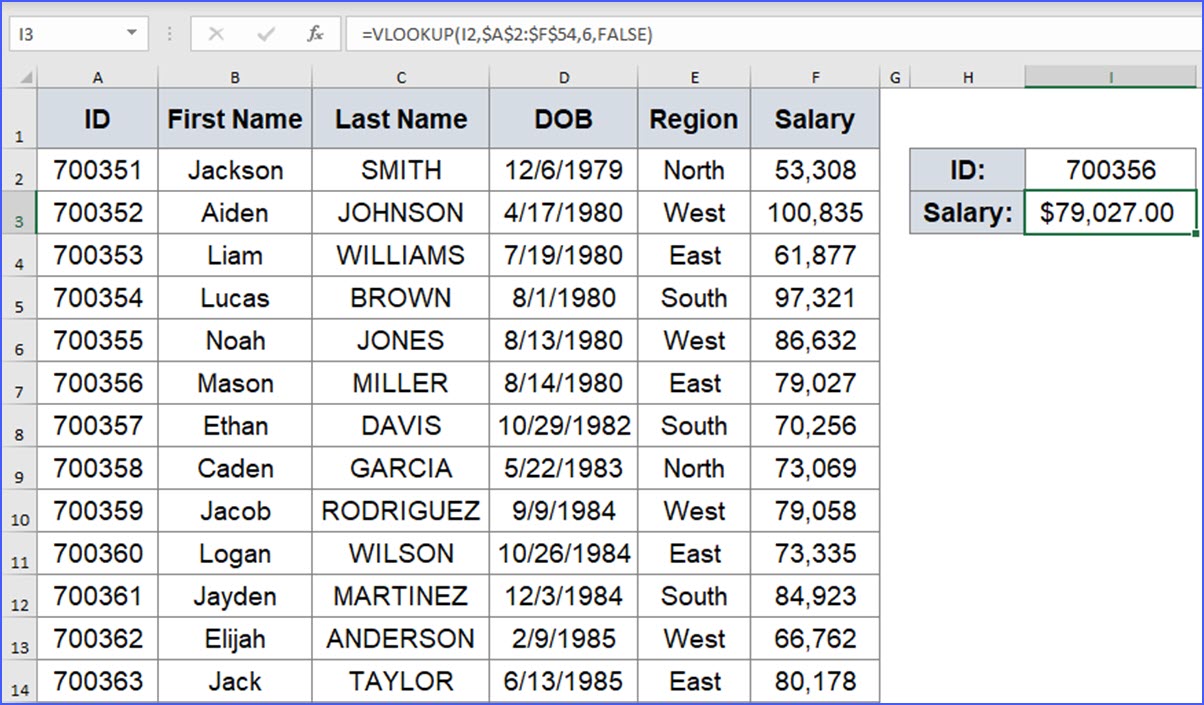The height and width of the screenshot is (705, 1204).
Task: Select the cell showing $79,027.00
Action: pyautogui.click(x=1110, y=212)
